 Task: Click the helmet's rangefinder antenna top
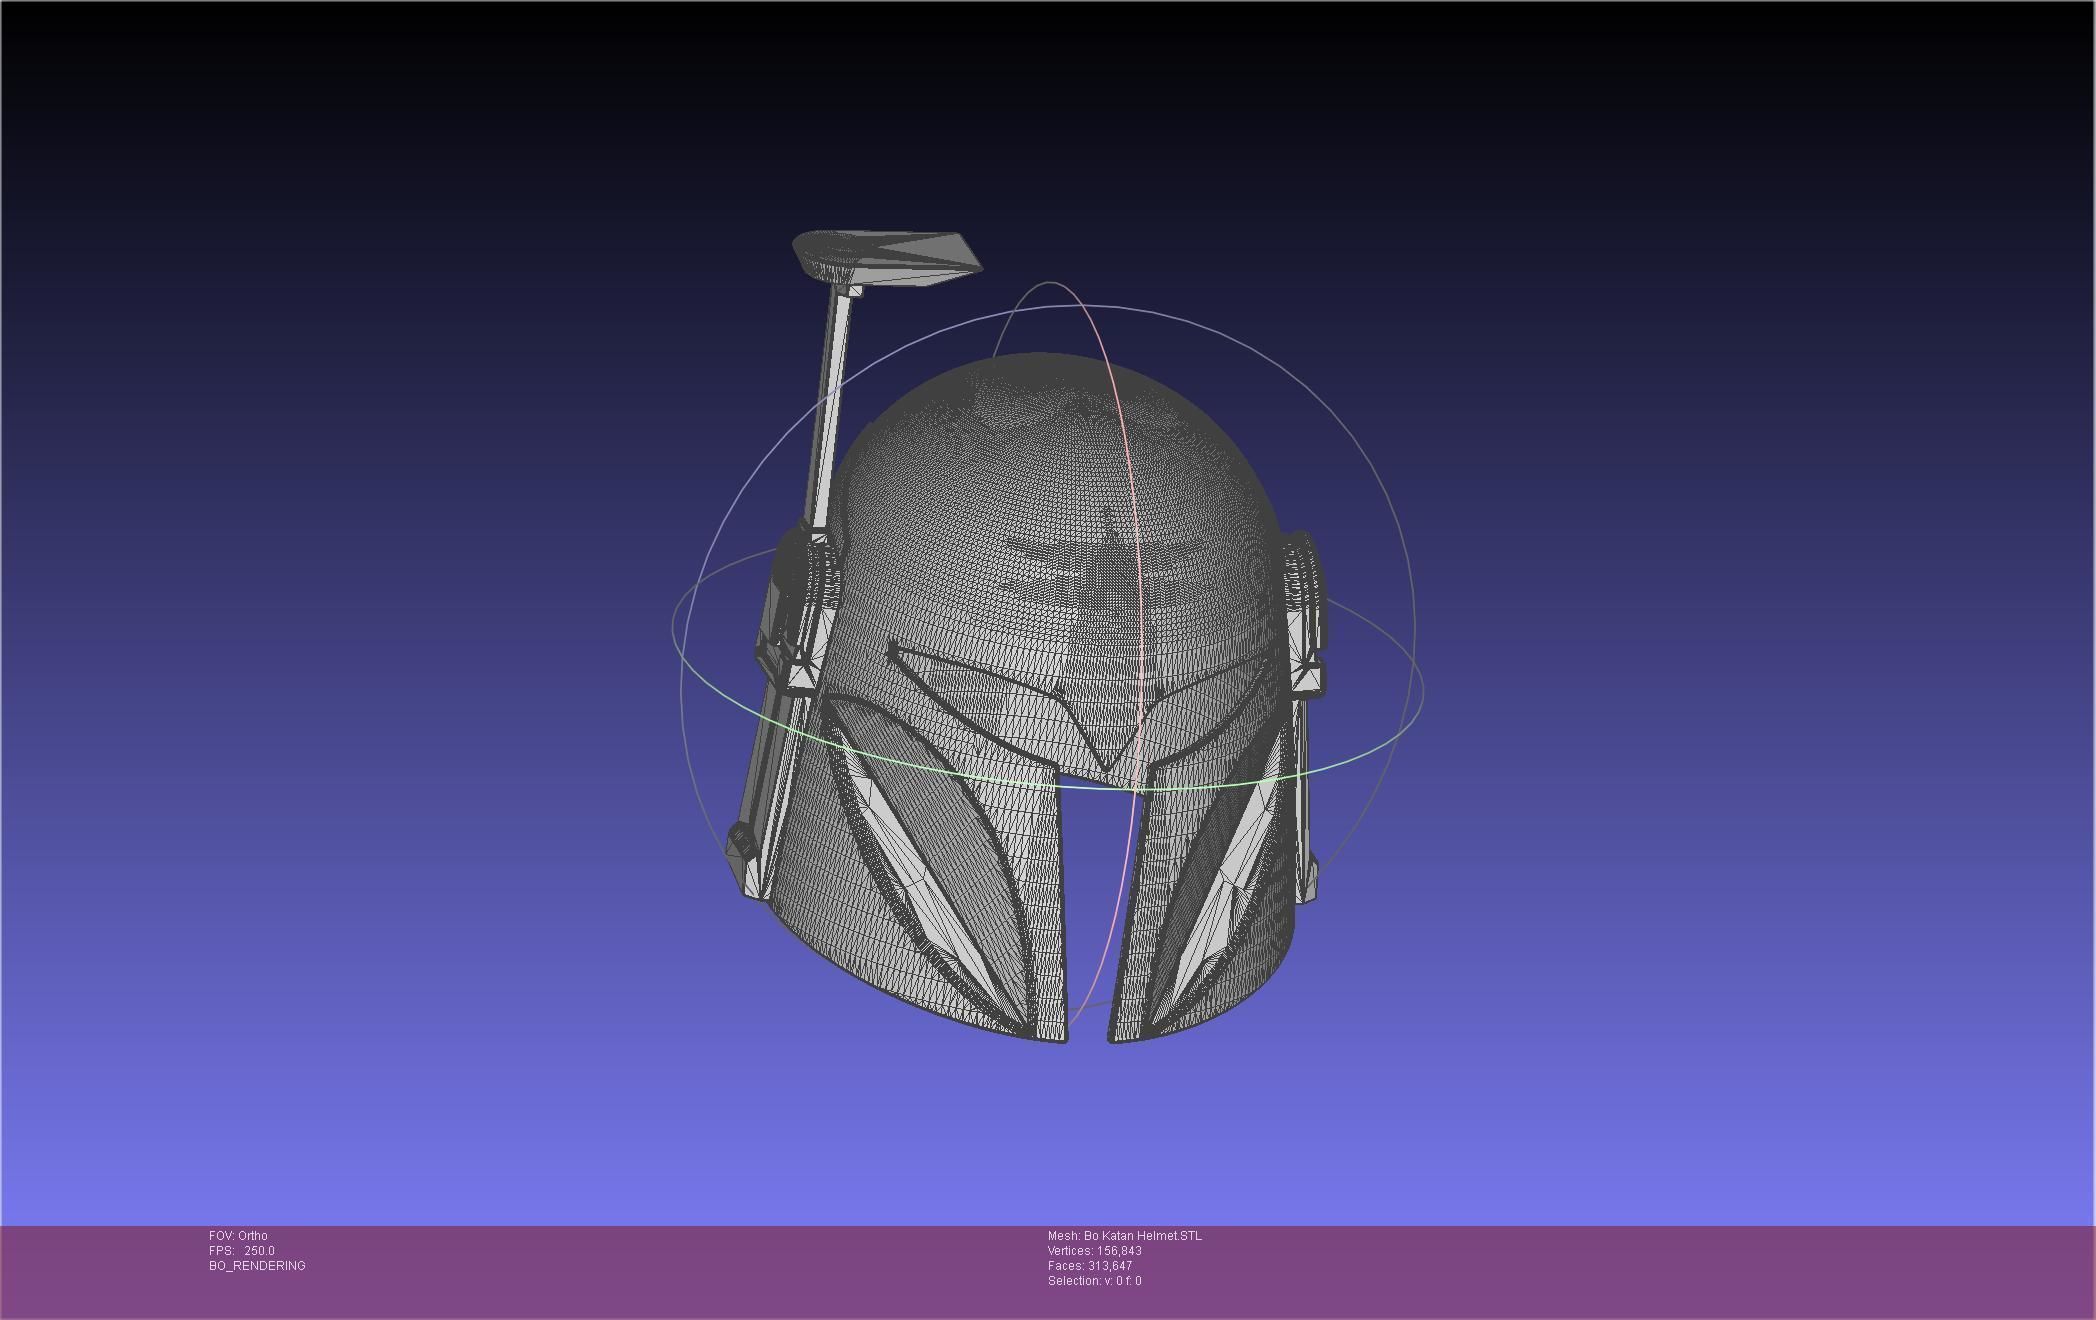tap(887, 259)
